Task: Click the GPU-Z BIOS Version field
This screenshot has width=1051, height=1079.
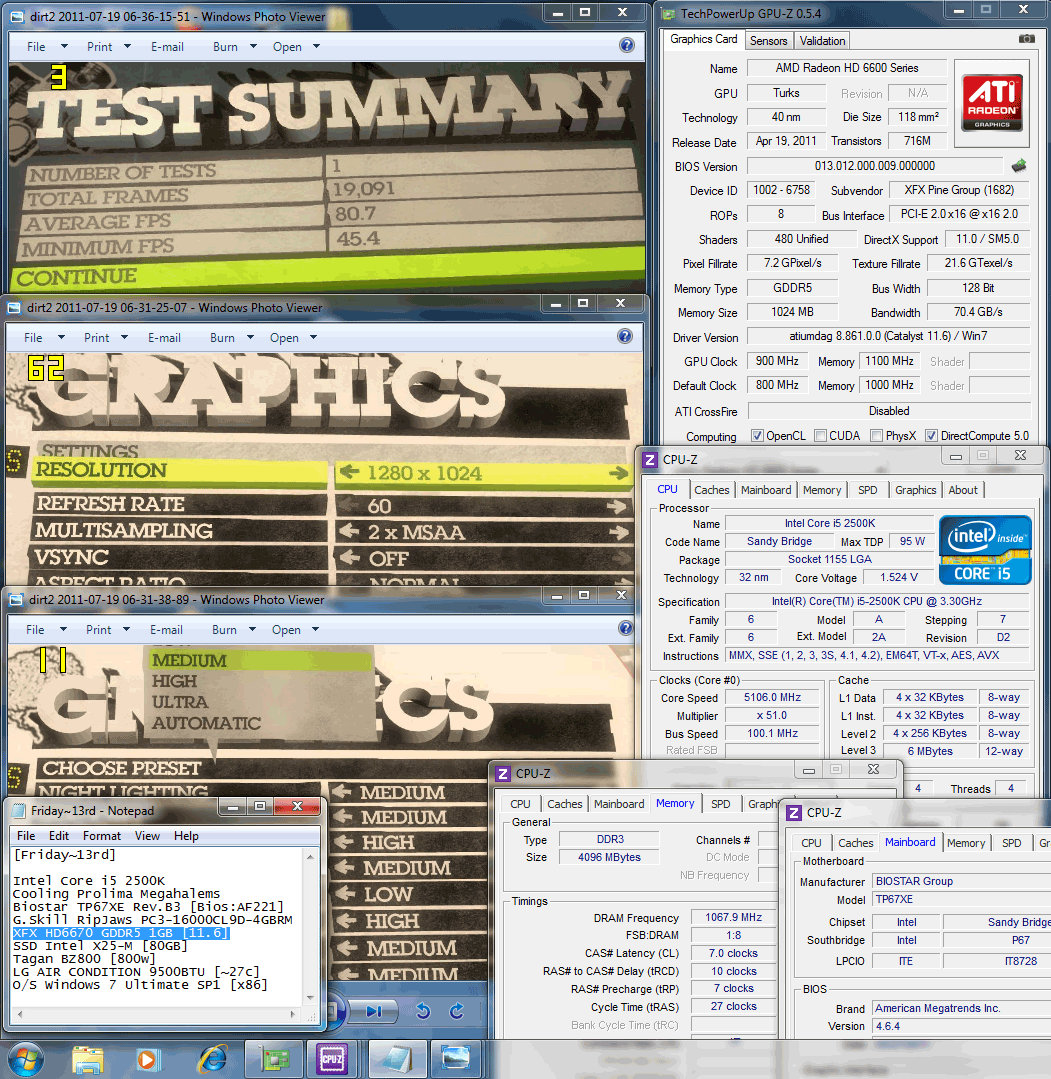Action: (x=875, y=166)
